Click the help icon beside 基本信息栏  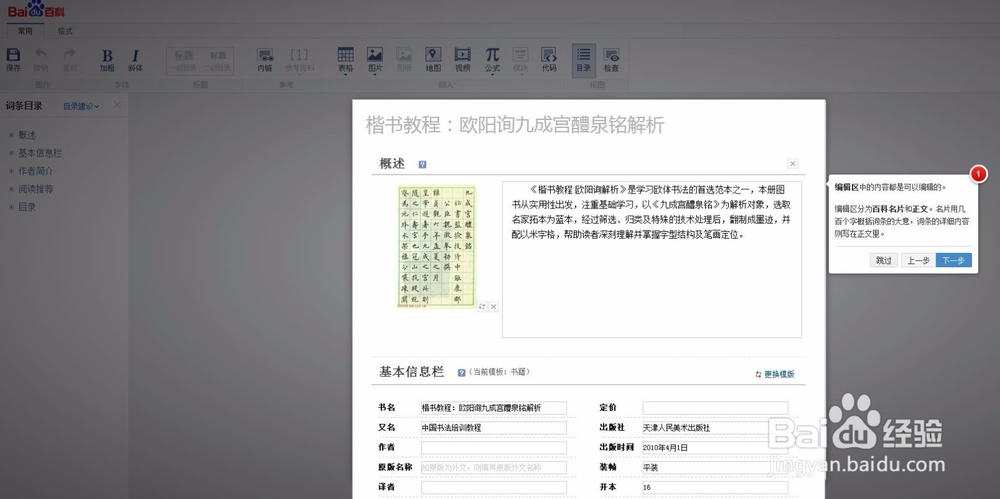pos(462,373)
